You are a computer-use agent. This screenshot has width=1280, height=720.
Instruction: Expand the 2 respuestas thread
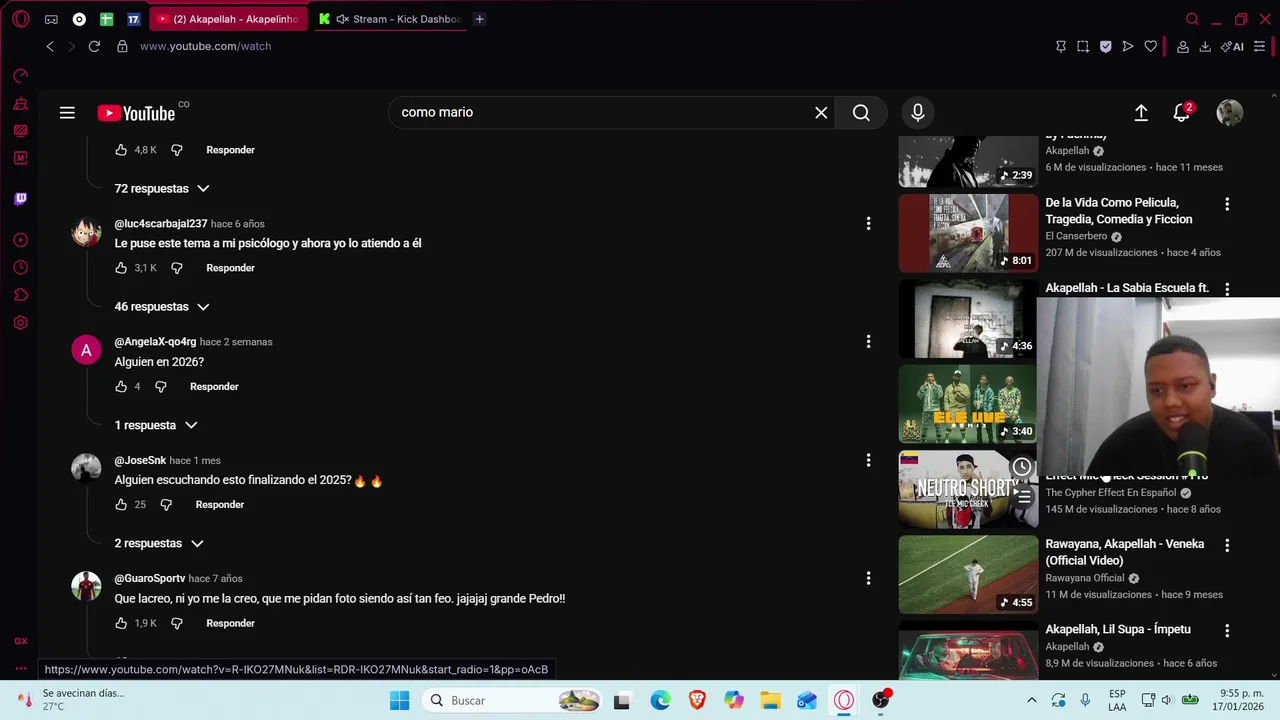coord(159,544)
